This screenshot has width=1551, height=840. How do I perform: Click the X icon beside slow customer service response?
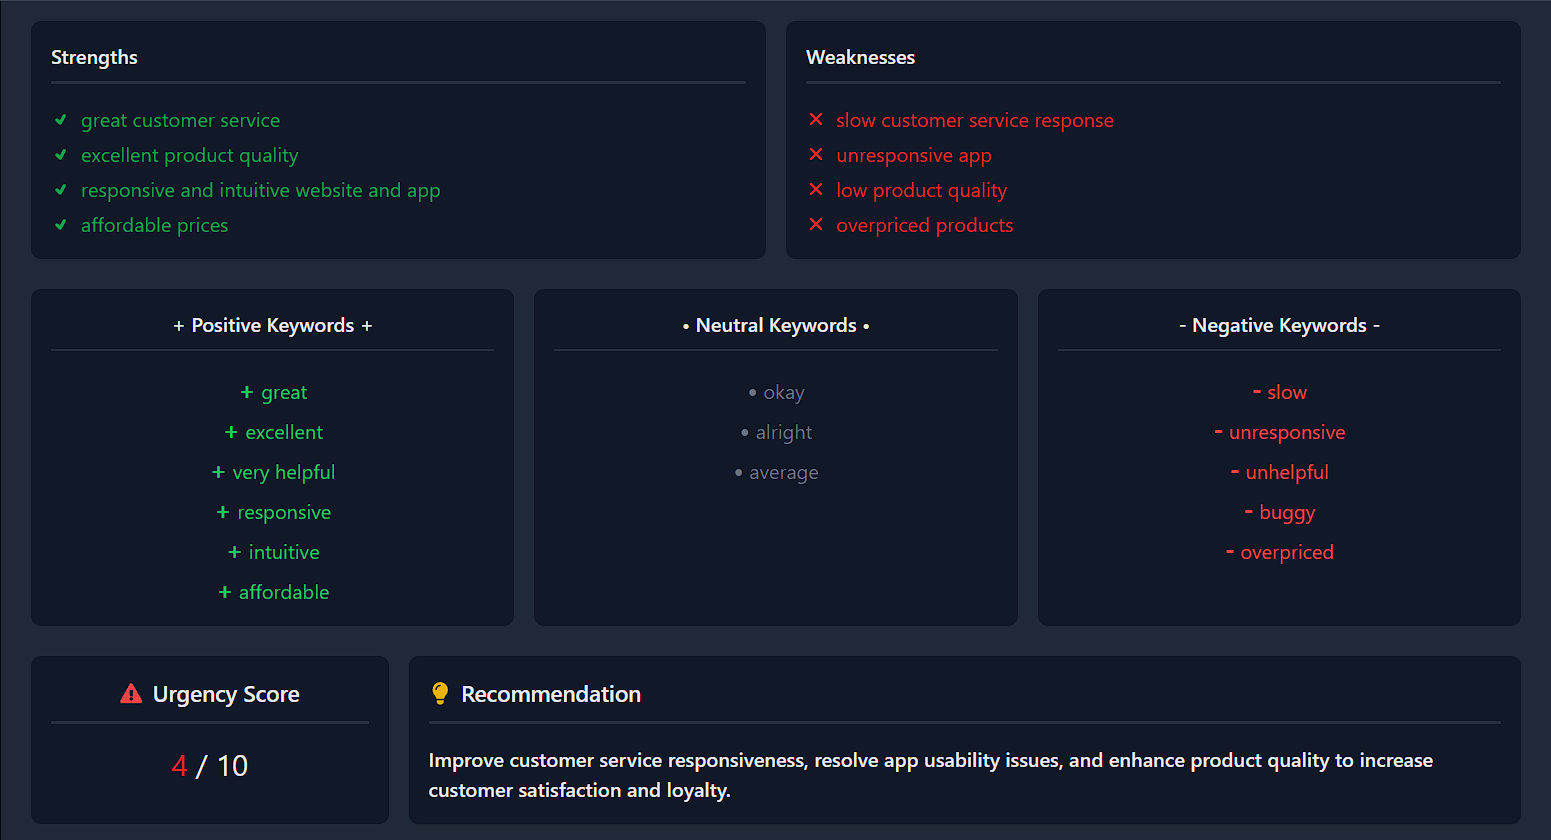coord(816,120)
